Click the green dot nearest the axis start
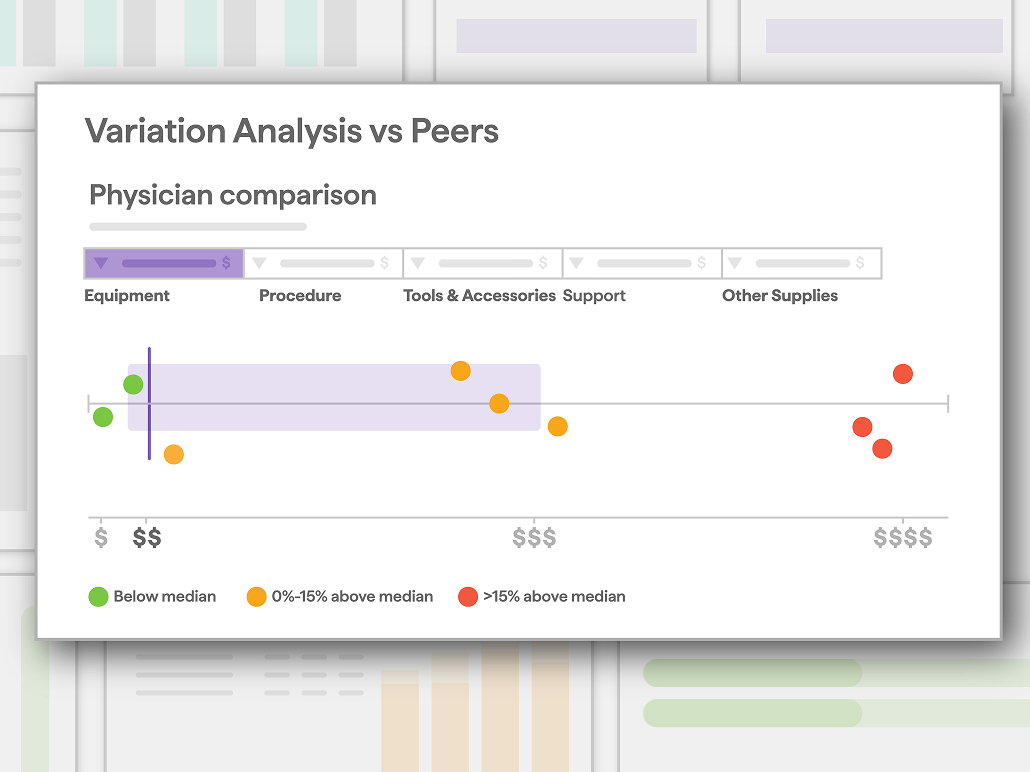 102,417
